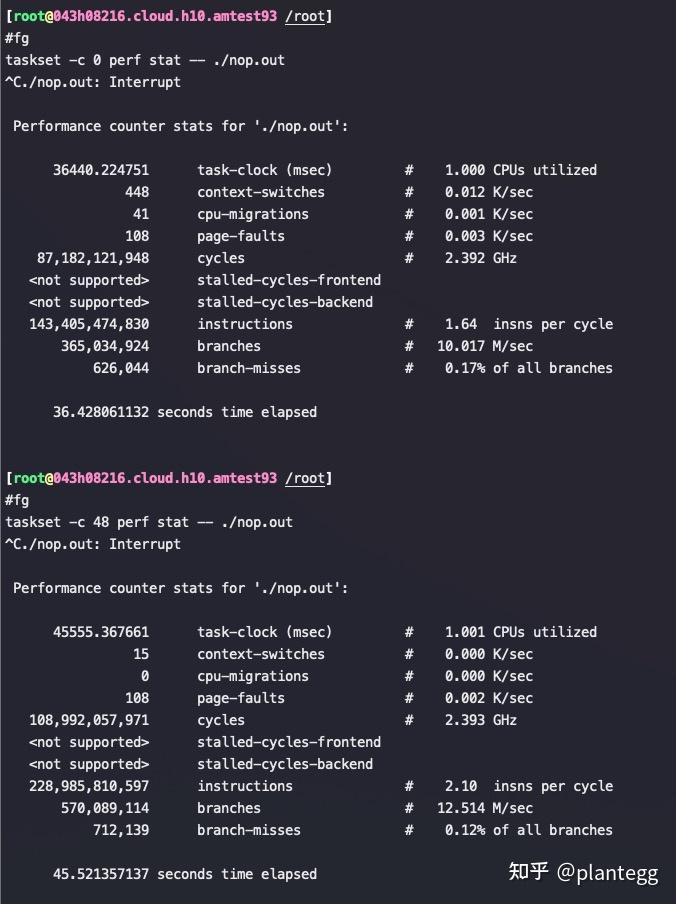This screenshot has width=676, height=904.
Task: Select the branch-misses count 626,044
Action: click(x=121, y=368)
